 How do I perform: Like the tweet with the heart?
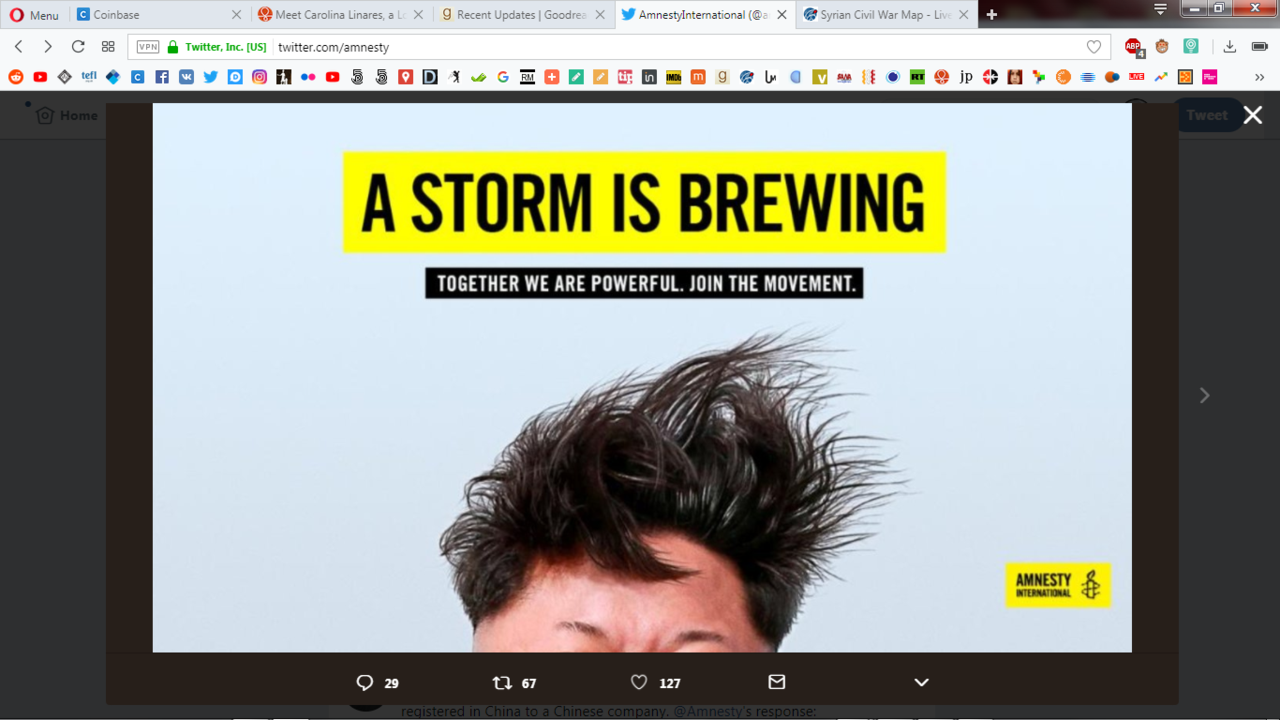click(x=638, y=682)
